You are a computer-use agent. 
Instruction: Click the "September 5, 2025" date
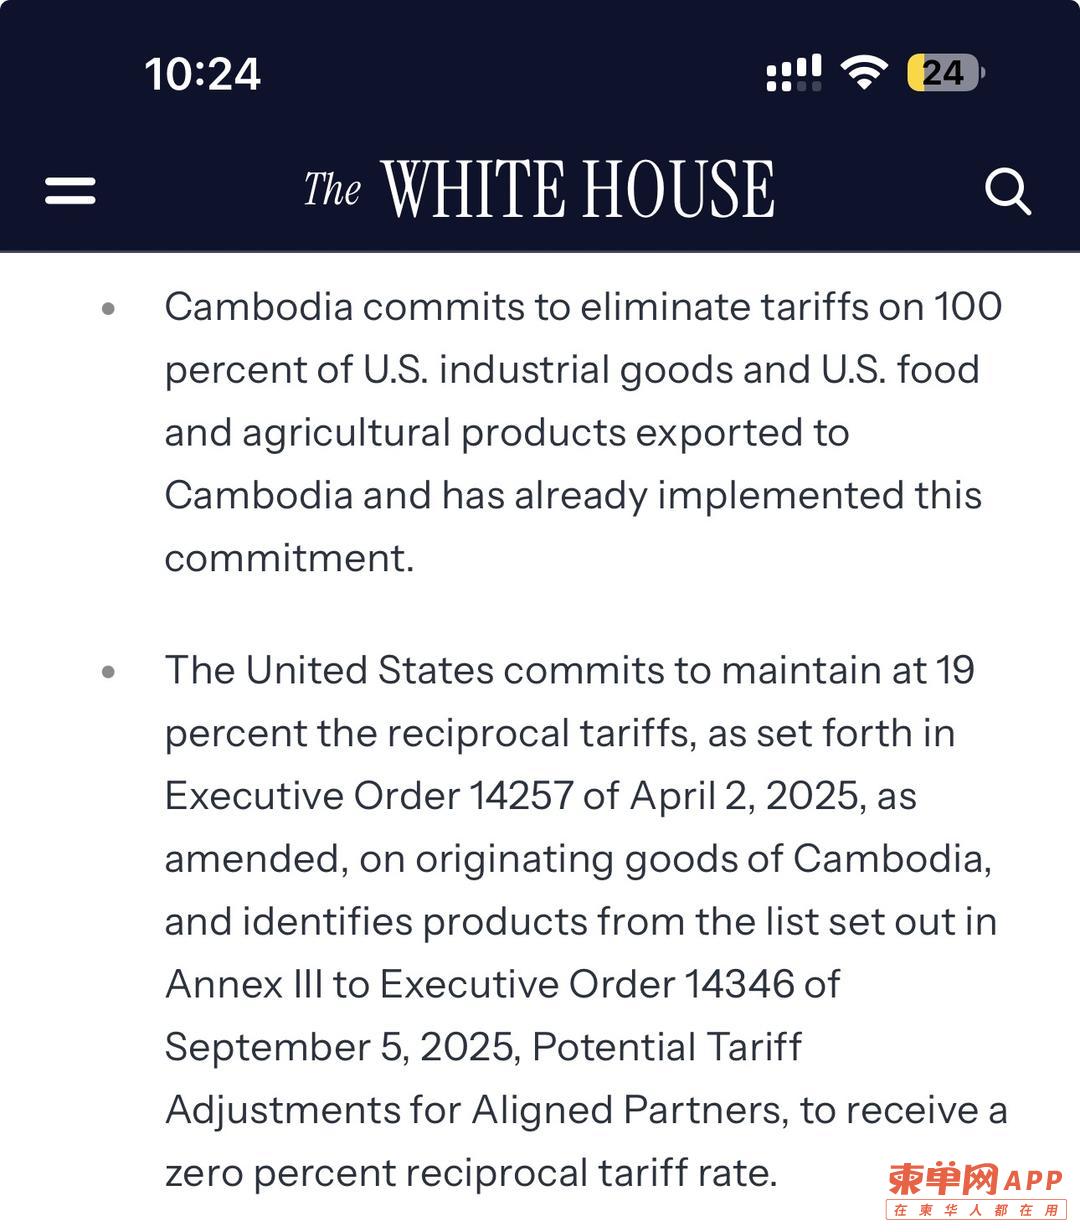tap(338, 1047)
